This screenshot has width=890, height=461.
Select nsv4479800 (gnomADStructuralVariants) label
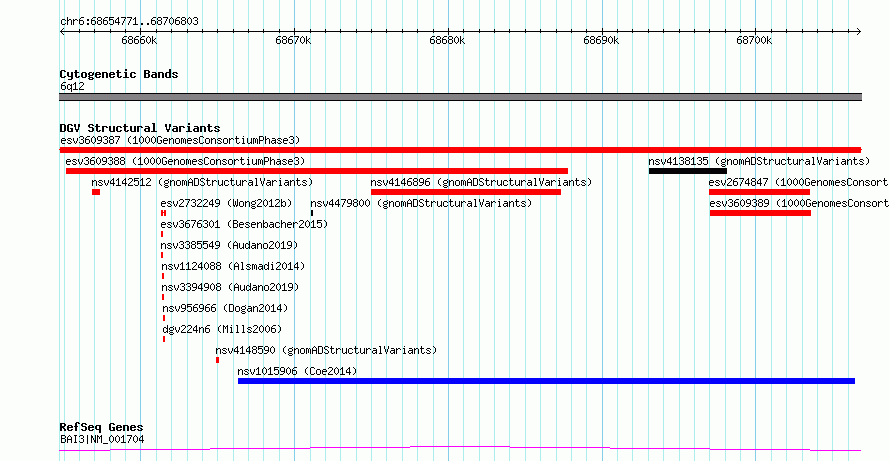421,203
